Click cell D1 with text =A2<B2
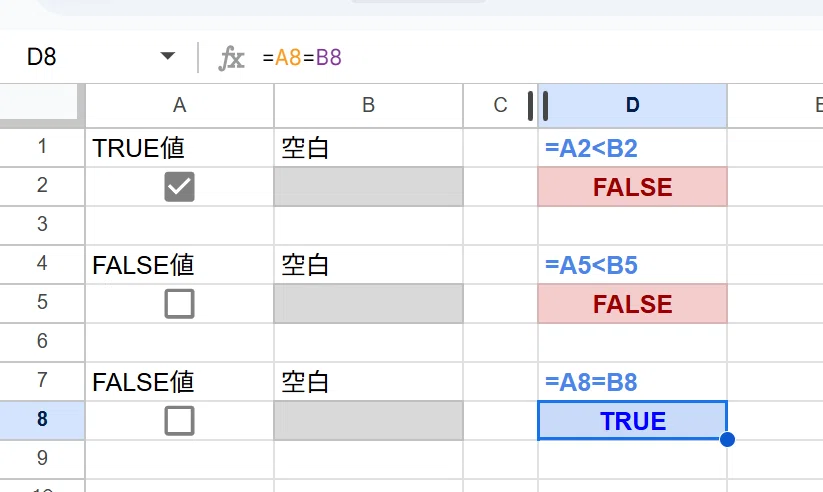Screen dimensions: 823x492 632,148
